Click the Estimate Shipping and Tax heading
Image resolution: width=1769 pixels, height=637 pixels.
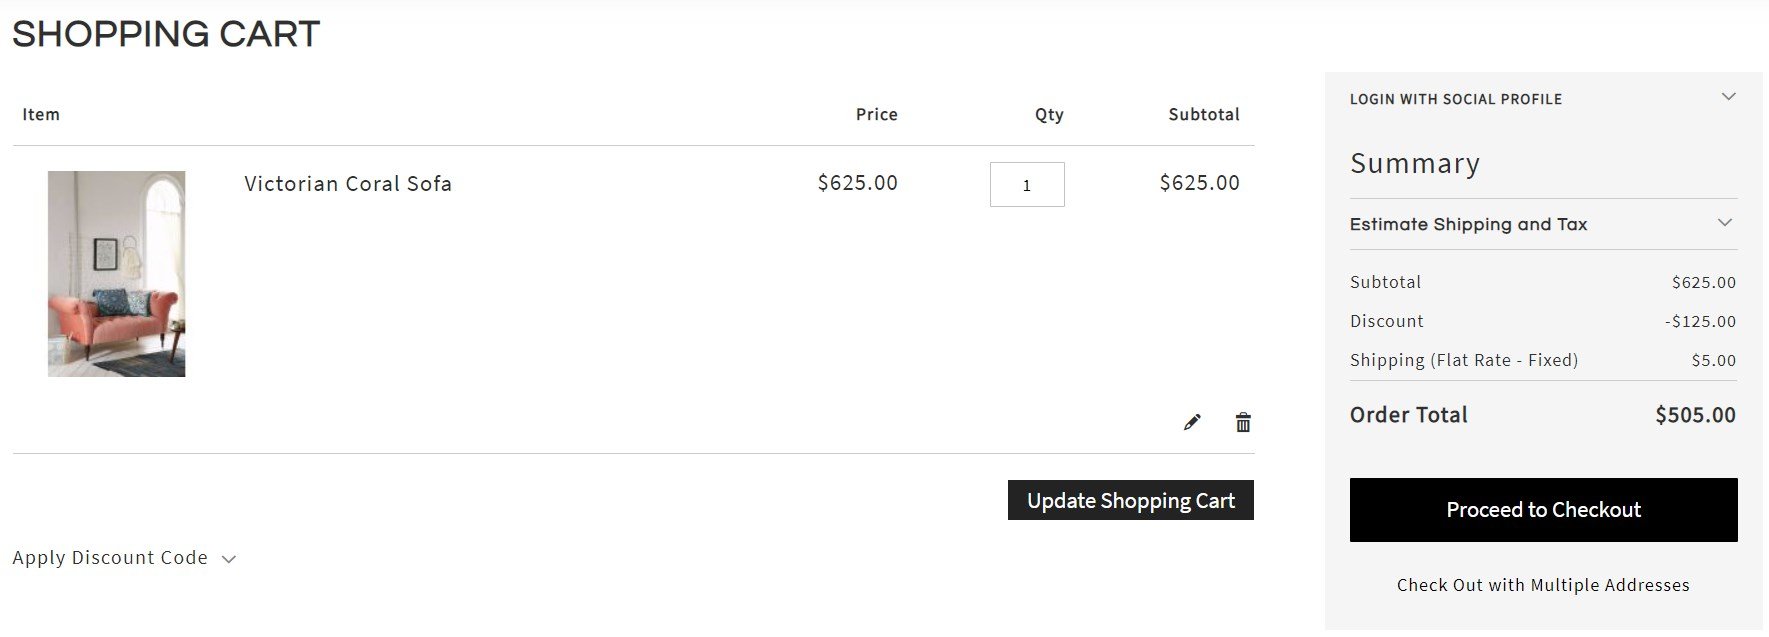[1468, 224]
